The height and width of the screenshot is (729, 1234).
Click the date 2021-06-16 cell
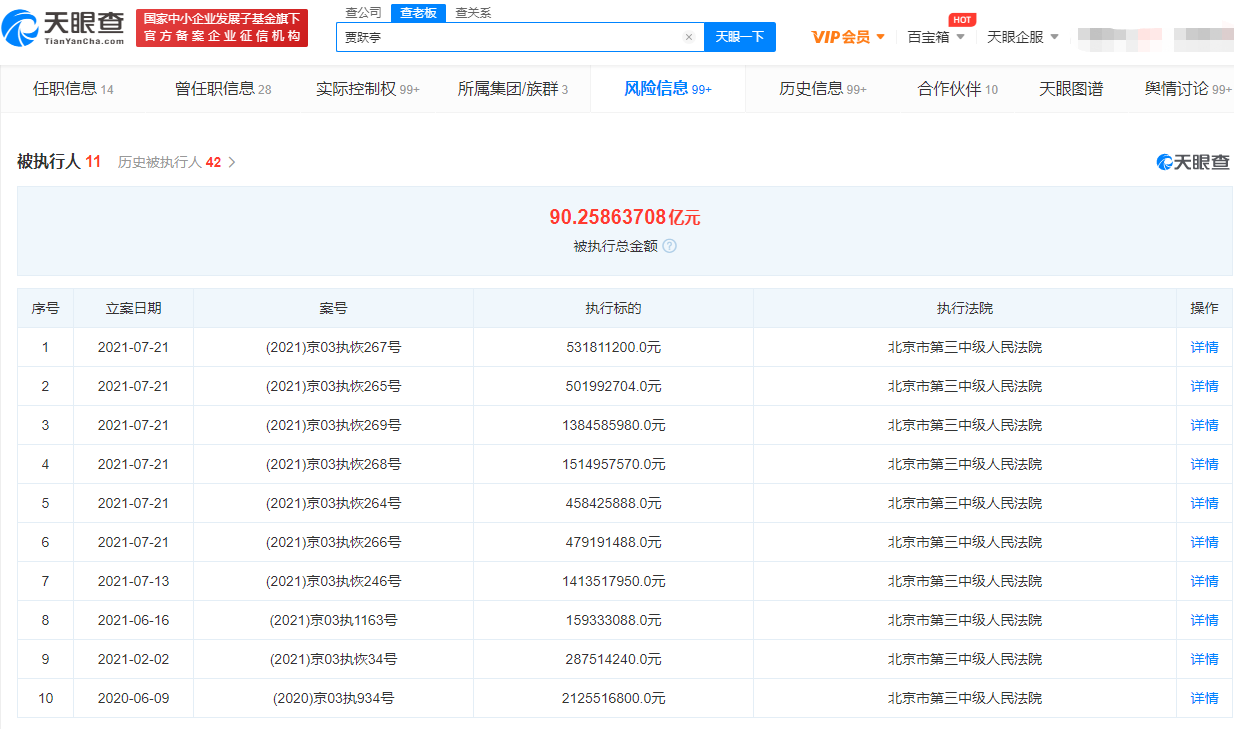pos(133,620)
